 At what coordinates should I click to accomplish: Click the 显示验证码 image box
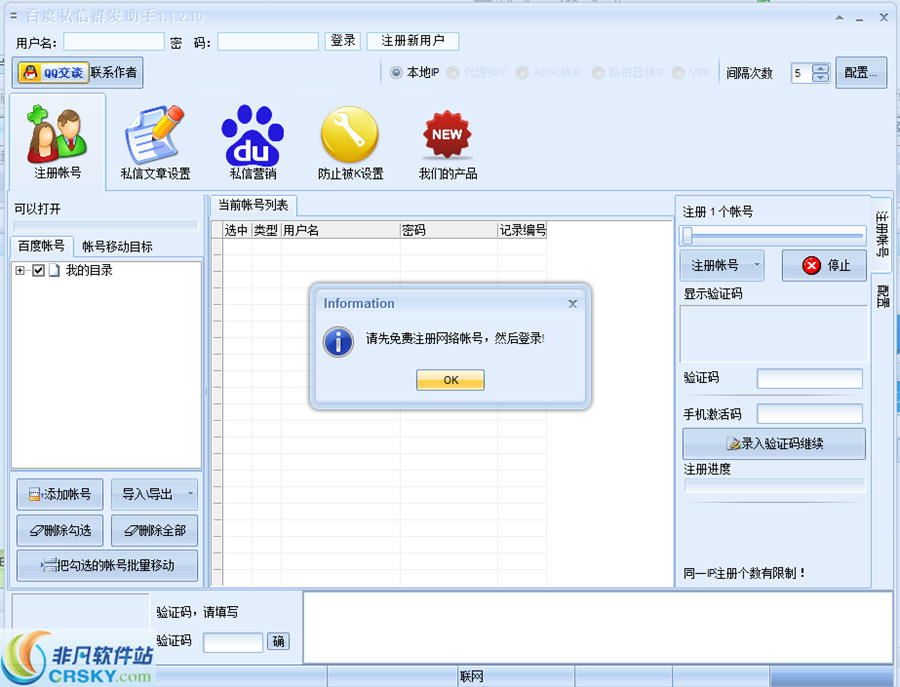[x=774, y=334]
